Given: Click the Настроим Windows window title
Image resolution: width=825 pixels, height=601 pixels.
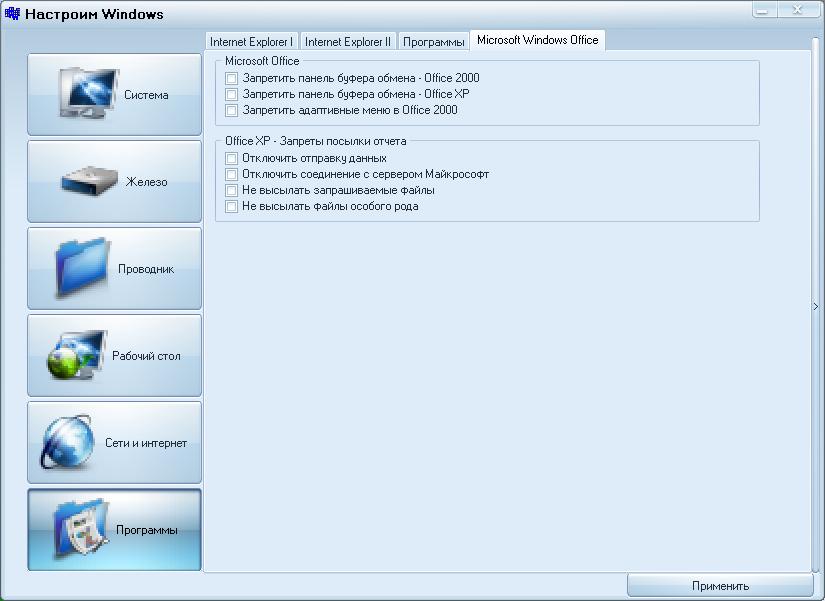Looking at the screenshot, I should [x=94, y=14].
